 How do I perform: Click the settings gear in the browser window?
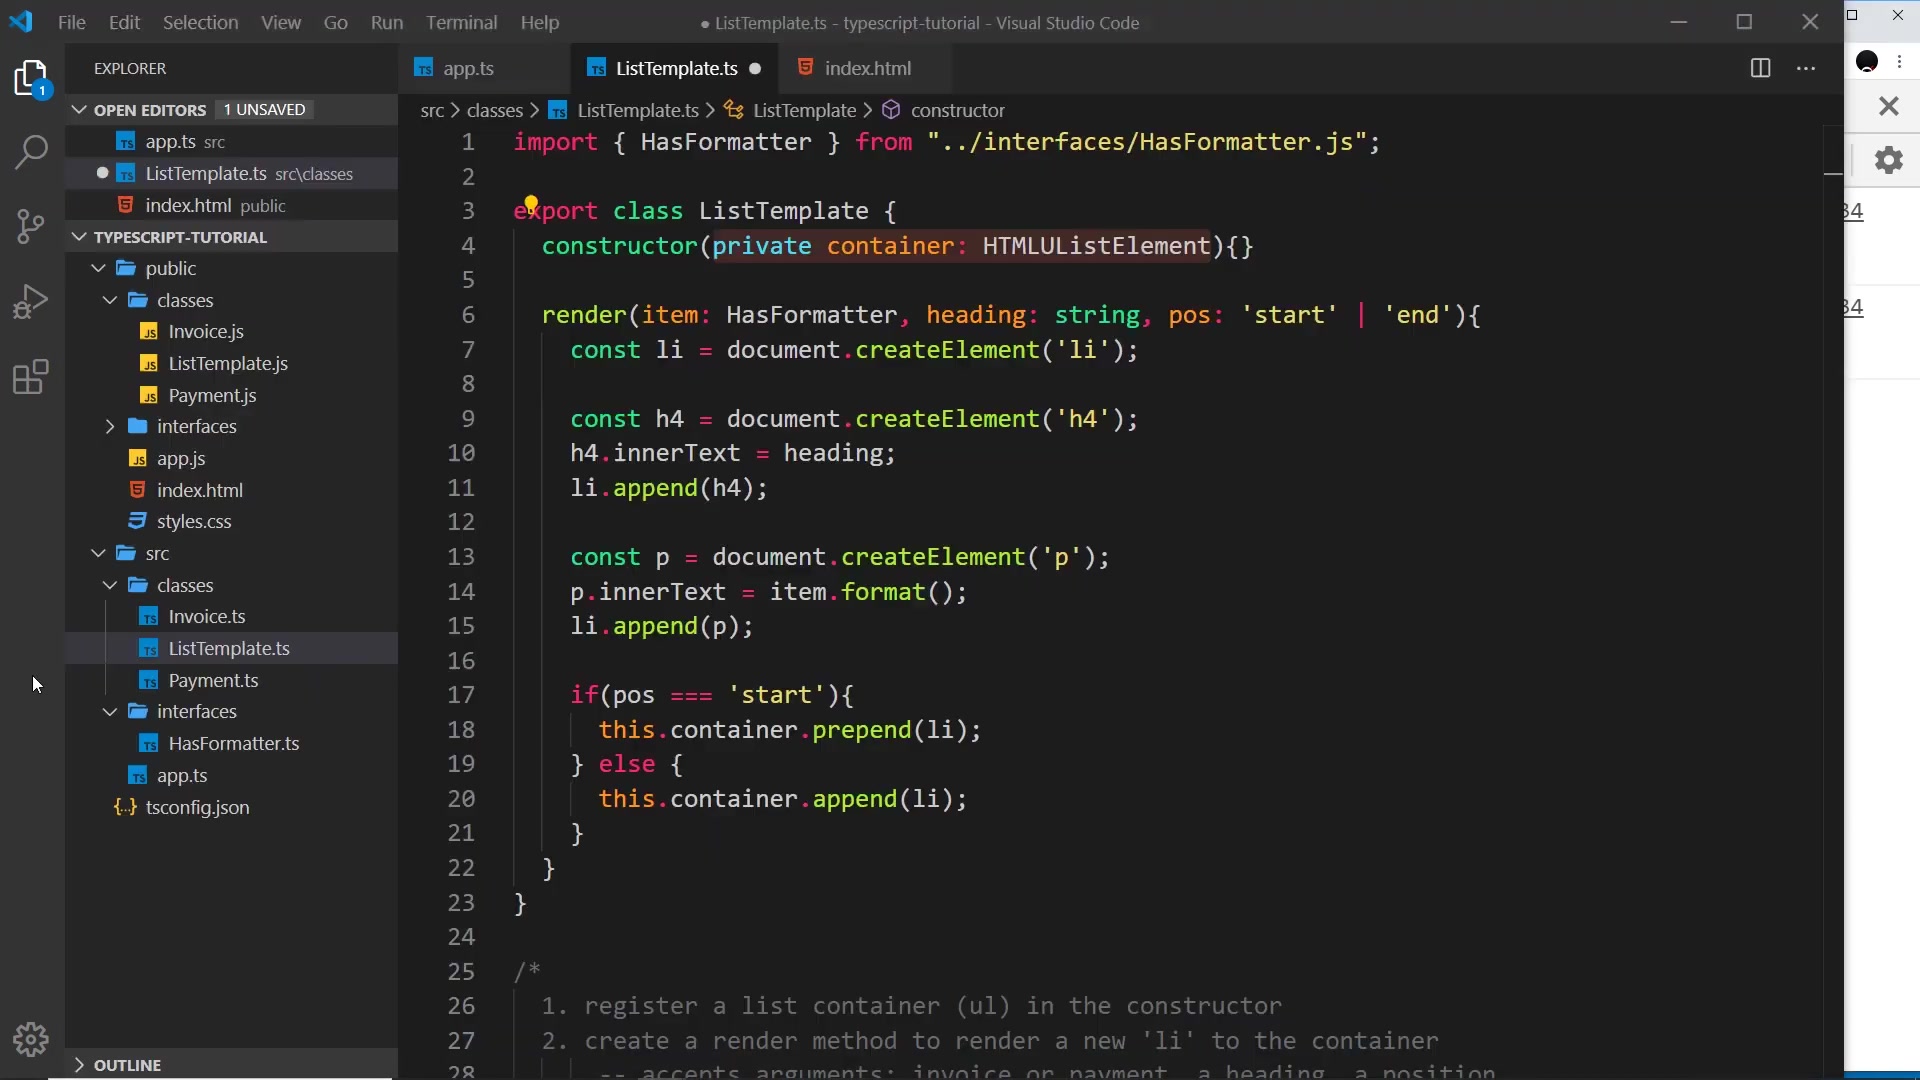(x=1888, y=160)
